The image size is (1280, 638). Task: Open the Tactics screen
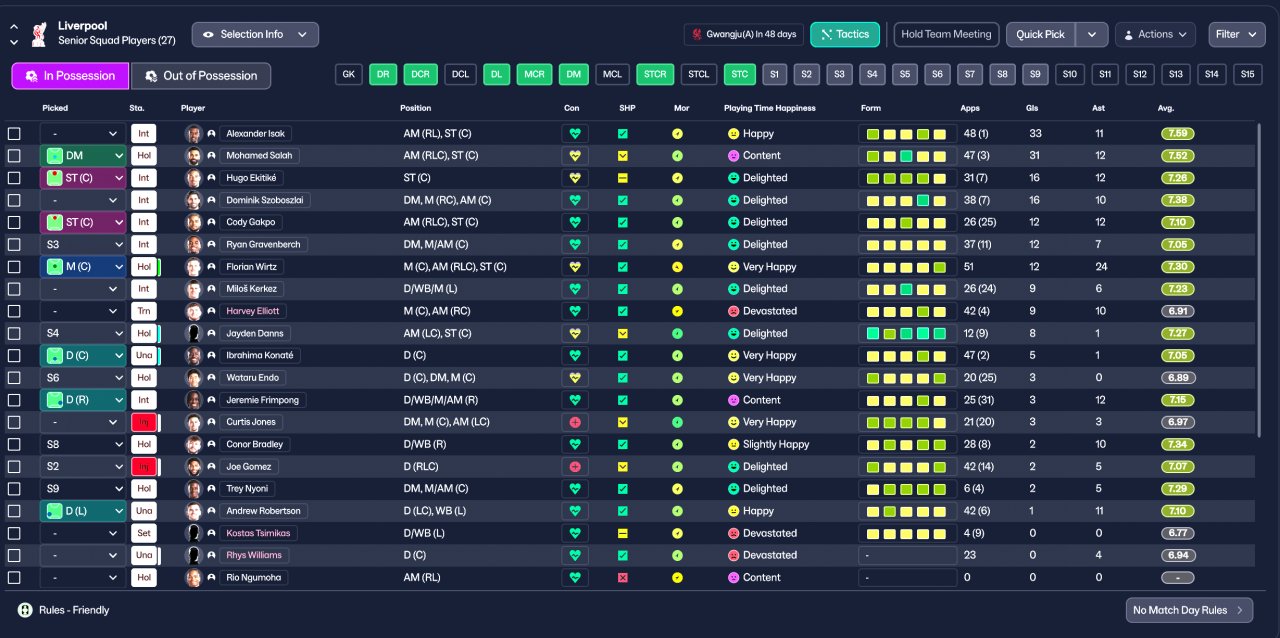point(845,34)
